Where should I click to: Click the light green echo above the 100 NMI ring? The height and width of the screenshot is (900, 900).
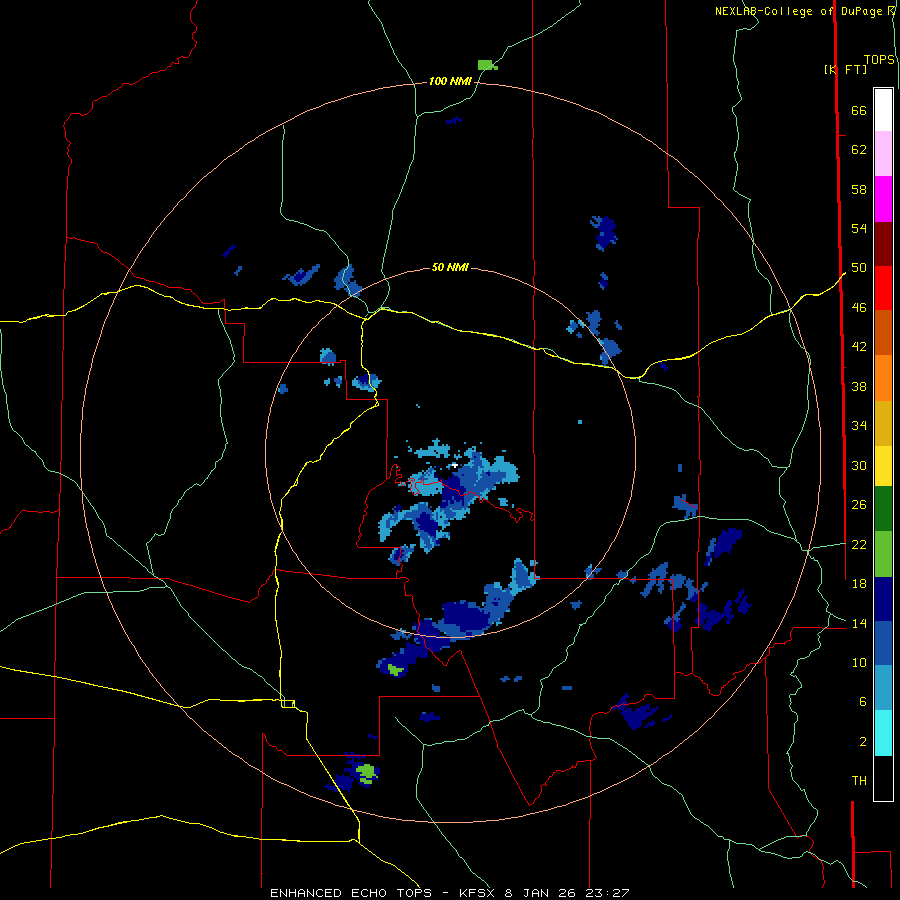487,65
